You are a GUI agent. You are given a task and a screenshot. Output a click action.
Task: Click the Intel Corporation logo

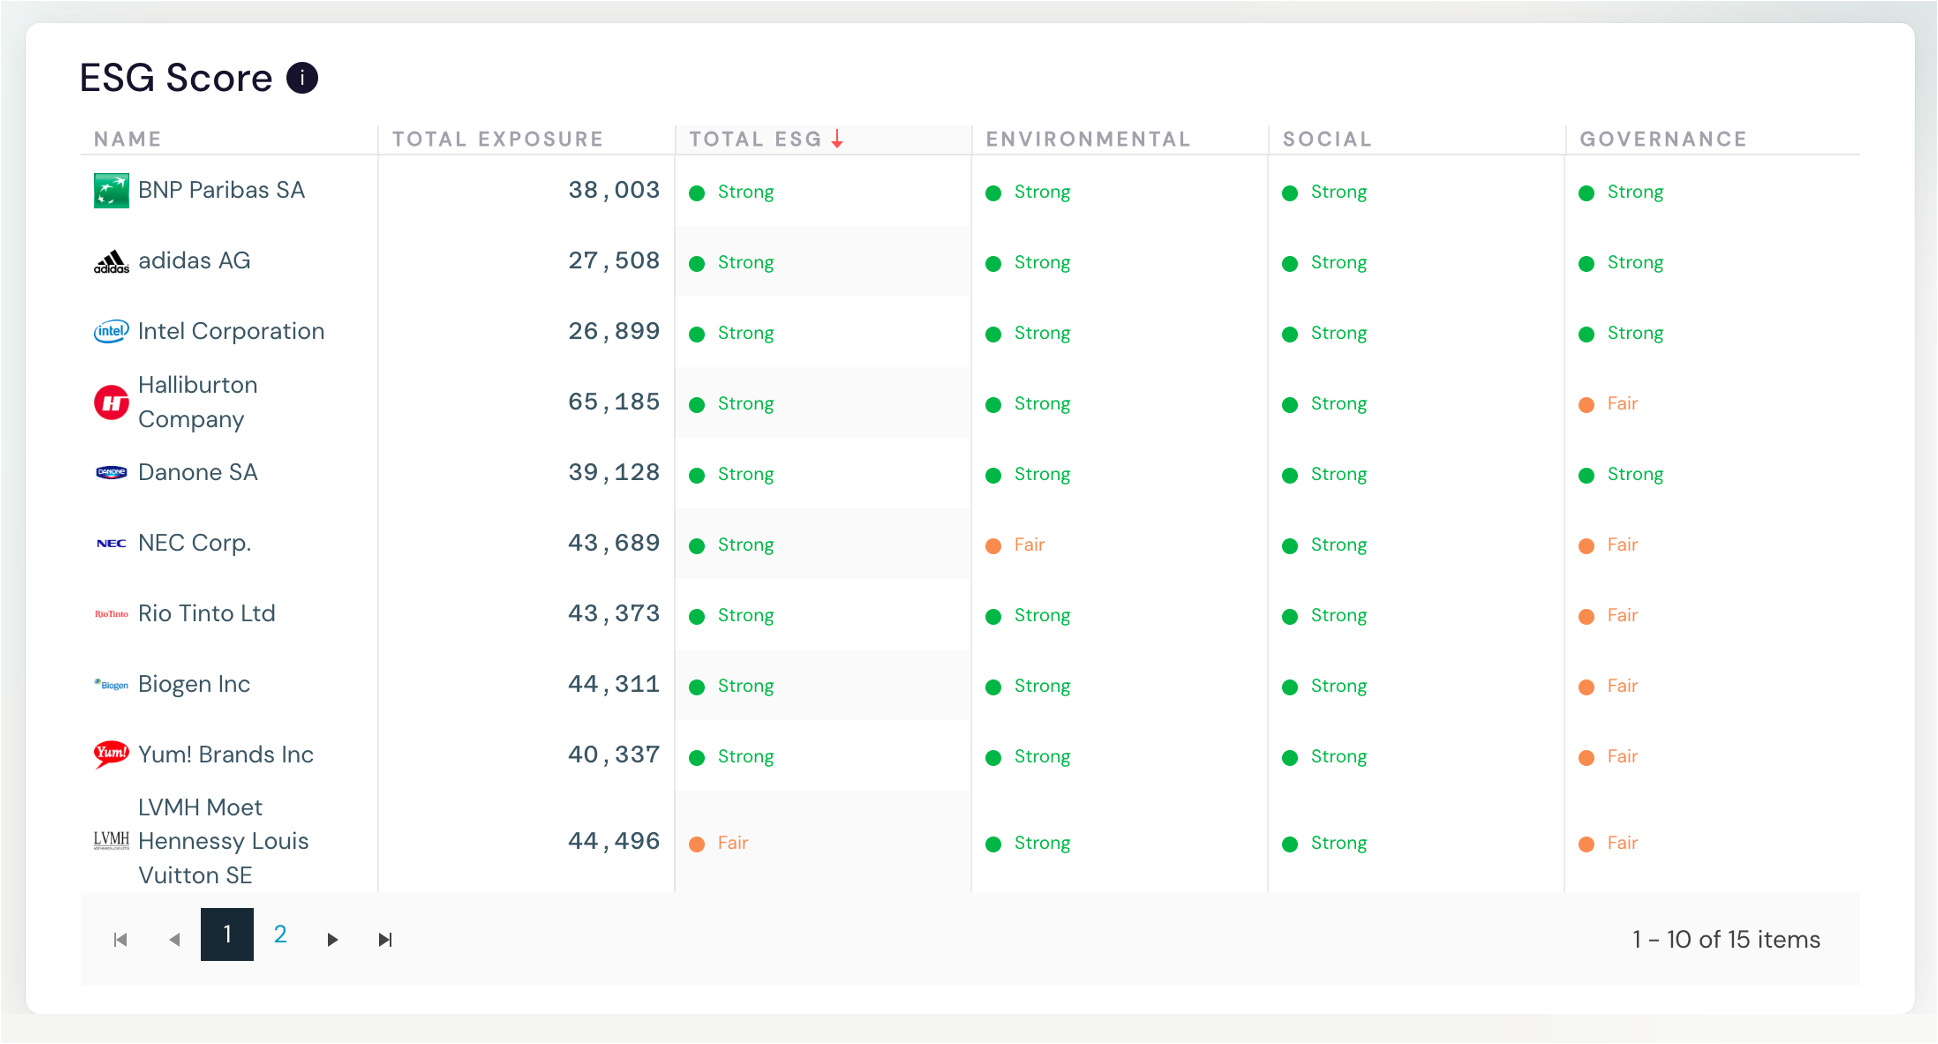(111, 331)
